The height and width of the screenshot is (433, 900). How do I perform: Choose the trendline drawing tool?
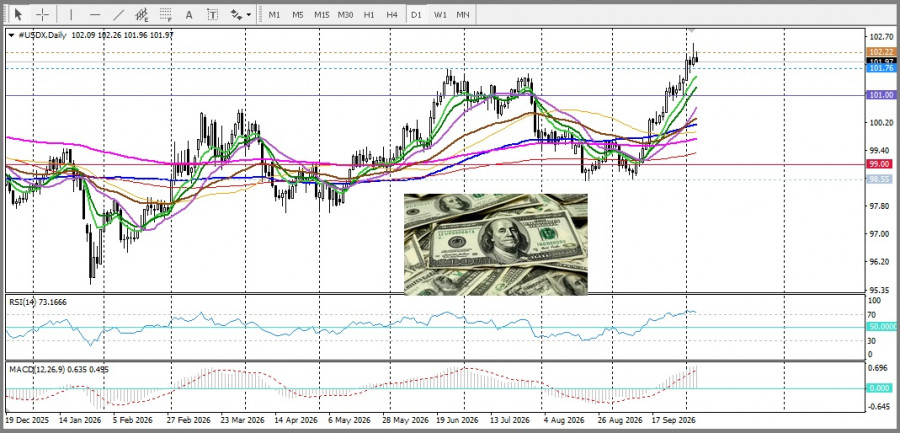coord(119,14)
